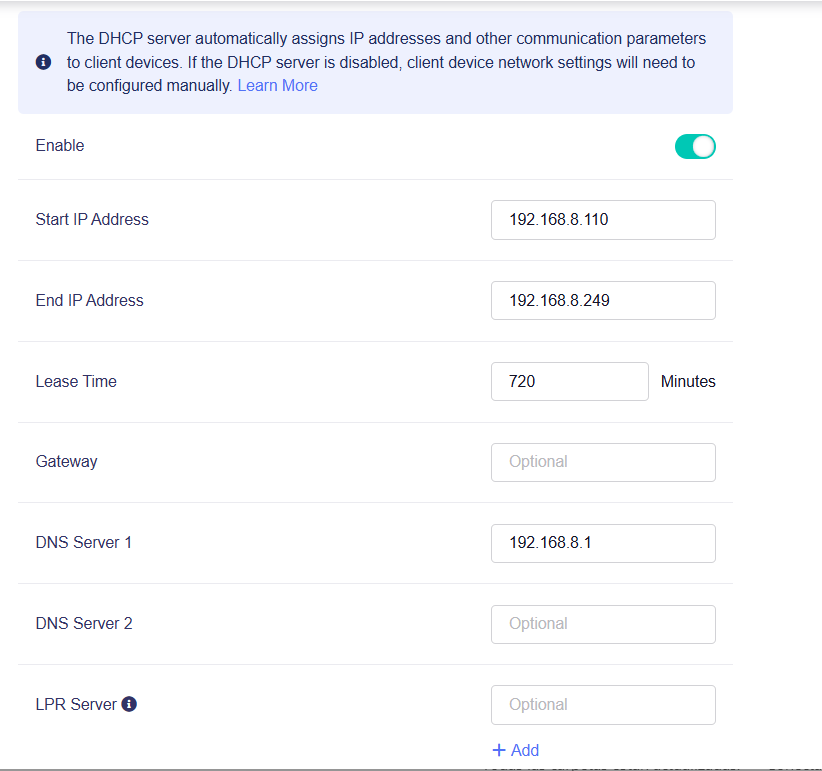Viewport: 822px width, 771px height.
Task: Click the optional Gateway input field
Action: 603,462
